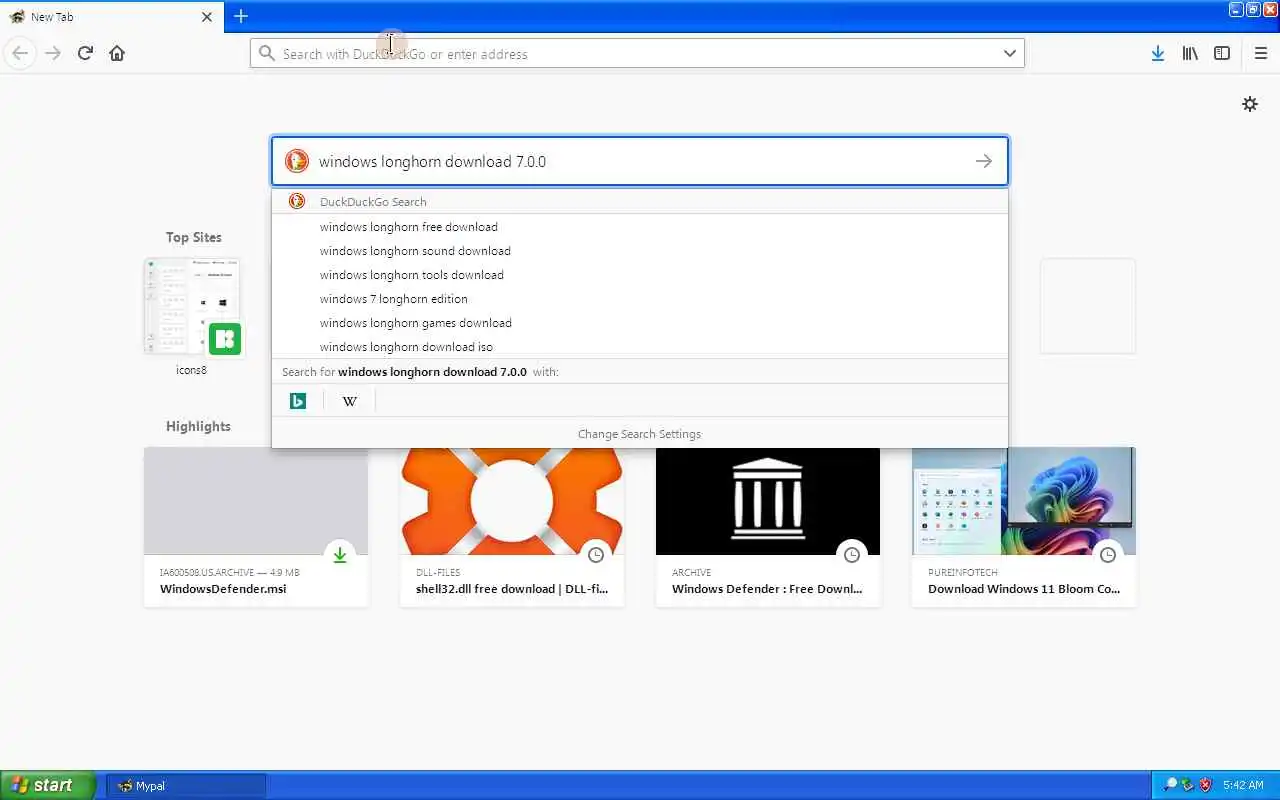Choose suggestion 'windows longhorn sound download'
The image size is (1280, 800).
[x=640, y=251]
